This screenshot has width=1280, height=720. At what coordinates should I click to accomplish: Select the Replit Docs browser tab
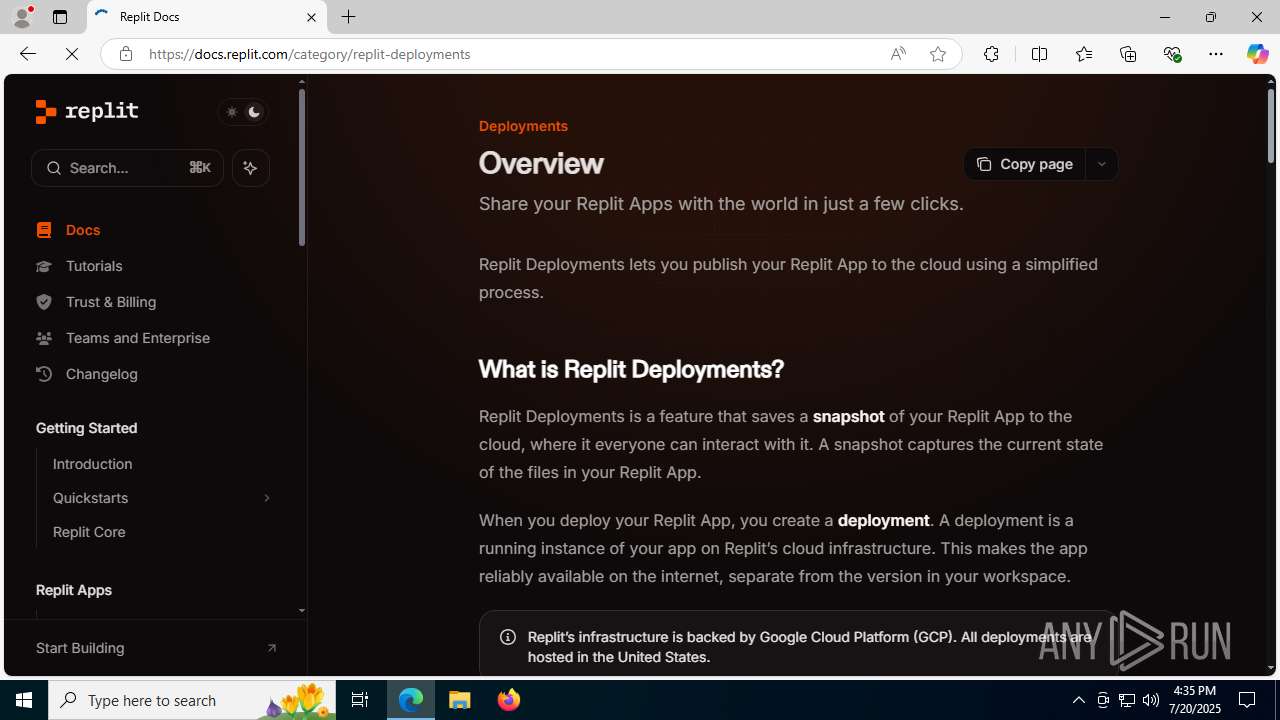tap(207, 17)
